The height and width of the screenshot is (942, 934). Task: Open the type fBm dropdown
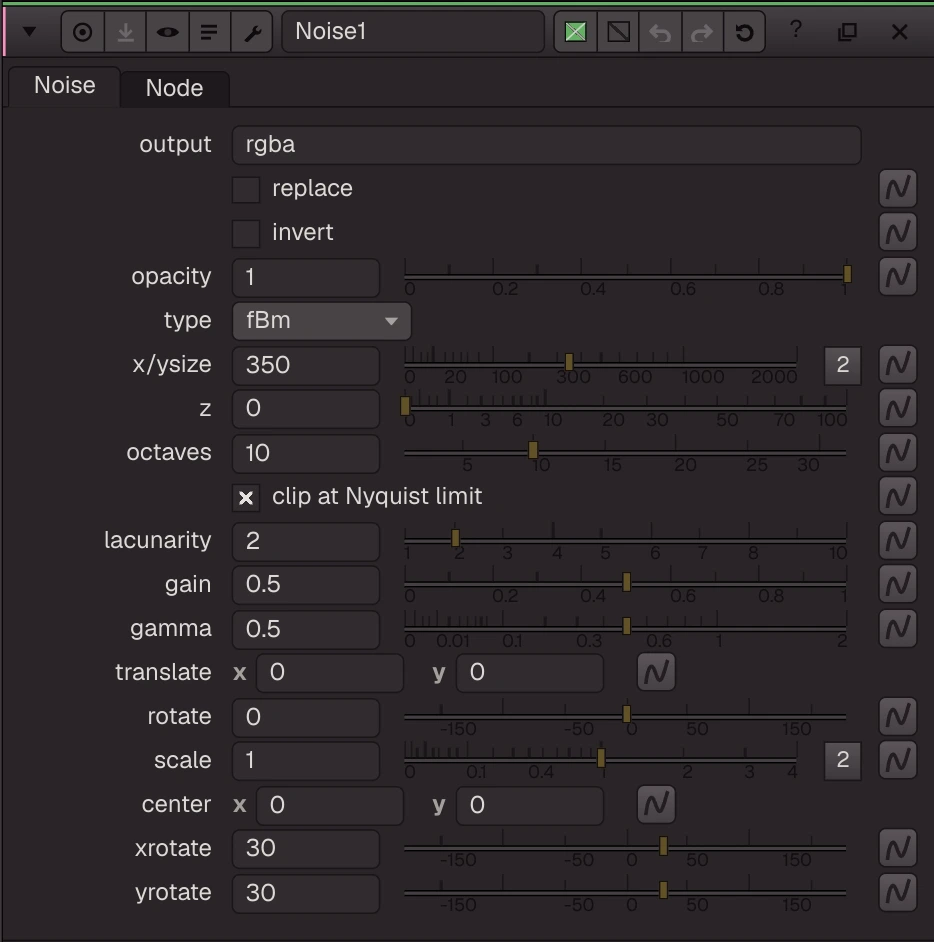coord(322,321)
